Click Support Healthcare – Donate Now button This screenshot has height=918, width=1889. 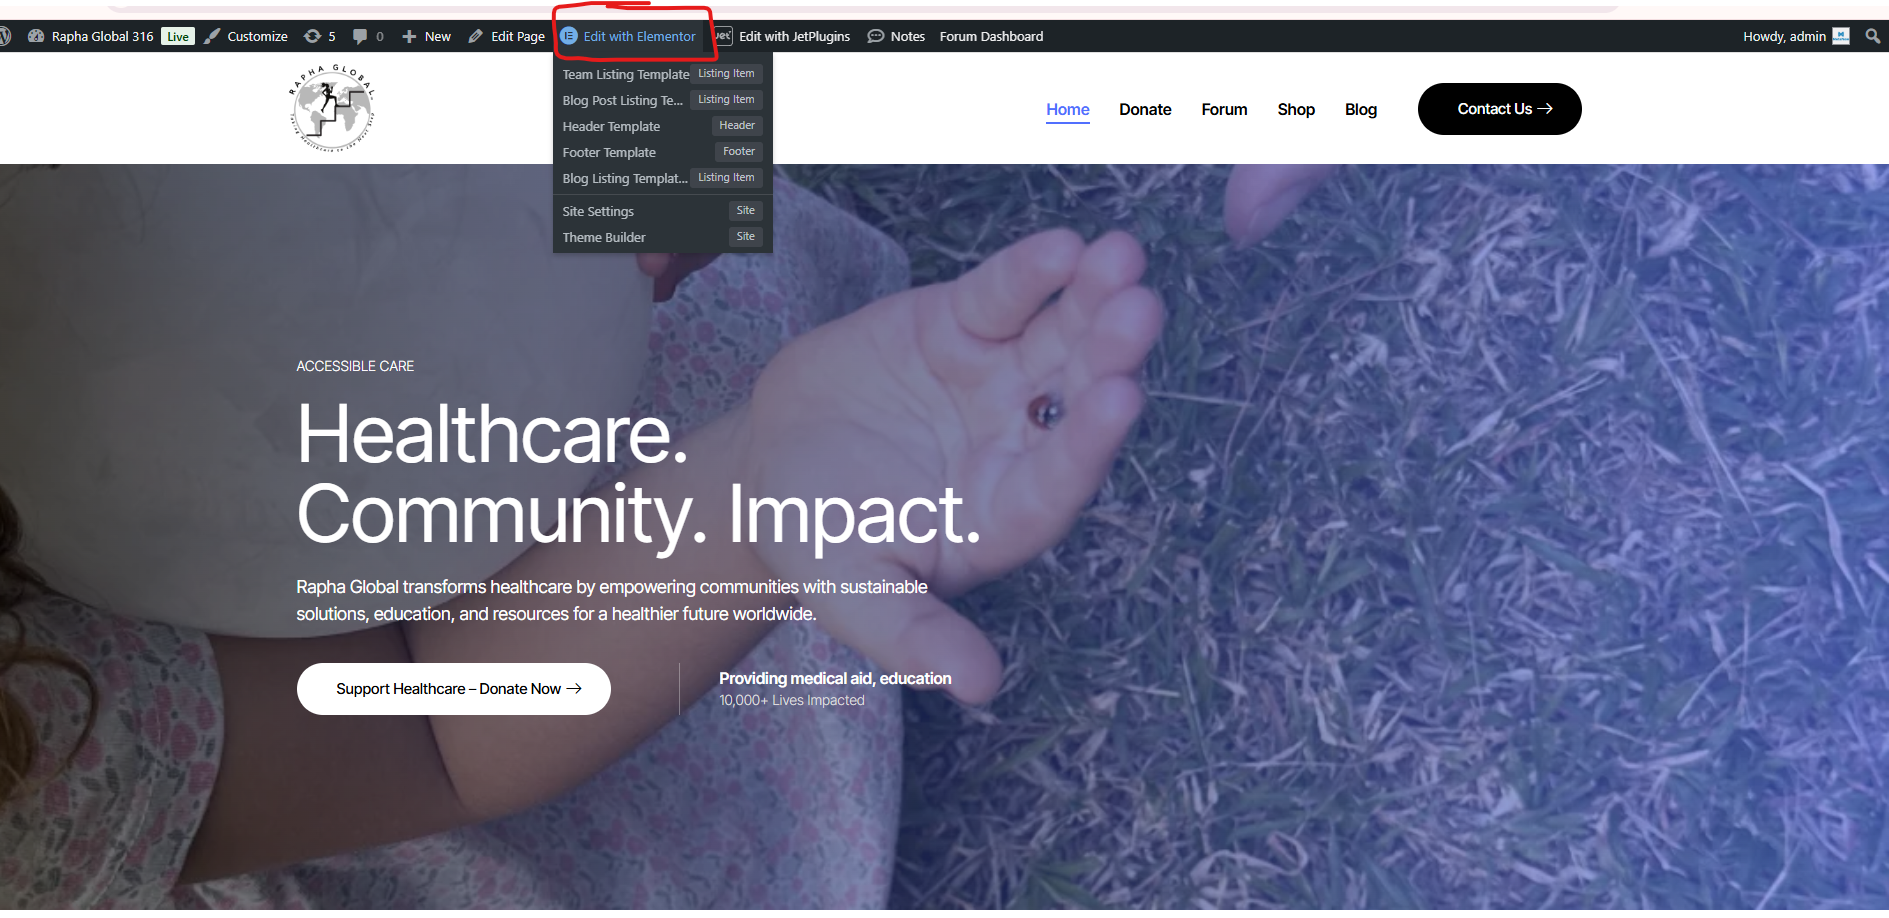pos(454,689)
